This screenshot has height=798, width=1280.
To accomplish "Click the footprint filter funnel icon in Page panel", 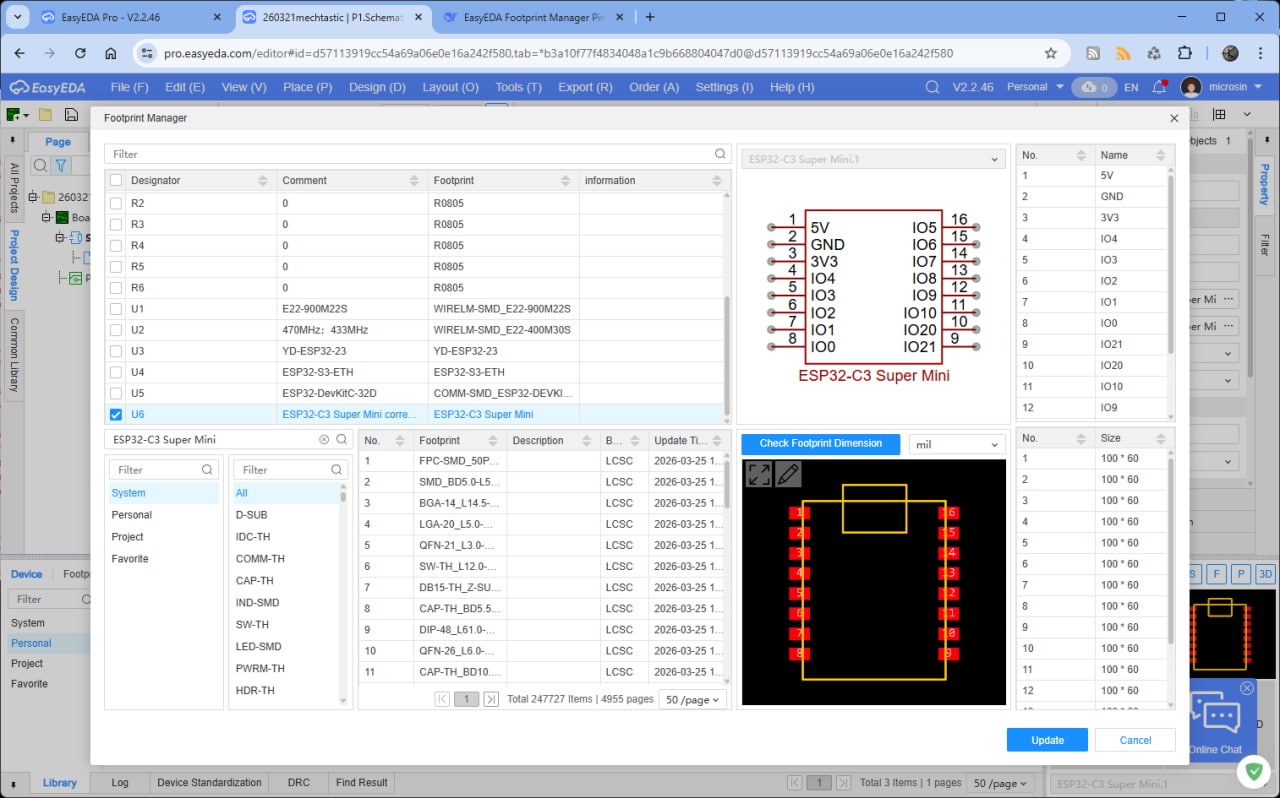I will point(61,166).
